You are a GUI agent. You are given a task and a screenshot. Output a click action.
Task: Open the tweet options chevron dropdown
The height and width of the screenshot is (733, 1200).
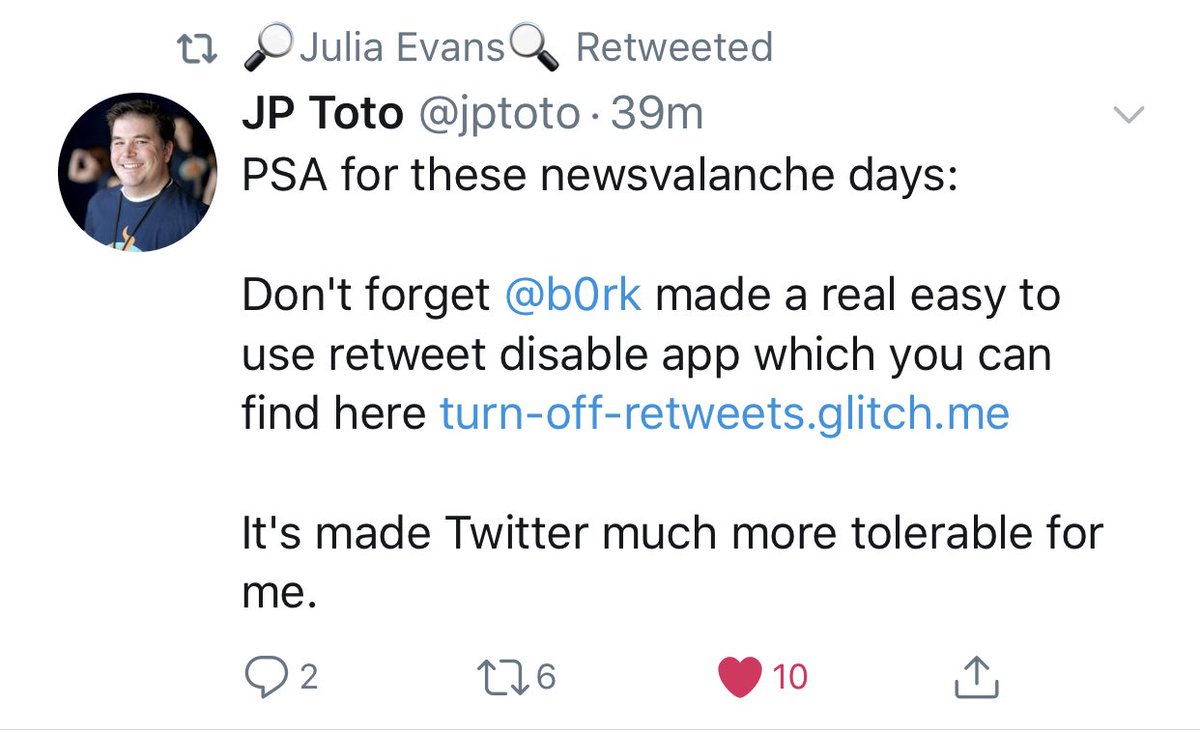[x=1128, y=117]
